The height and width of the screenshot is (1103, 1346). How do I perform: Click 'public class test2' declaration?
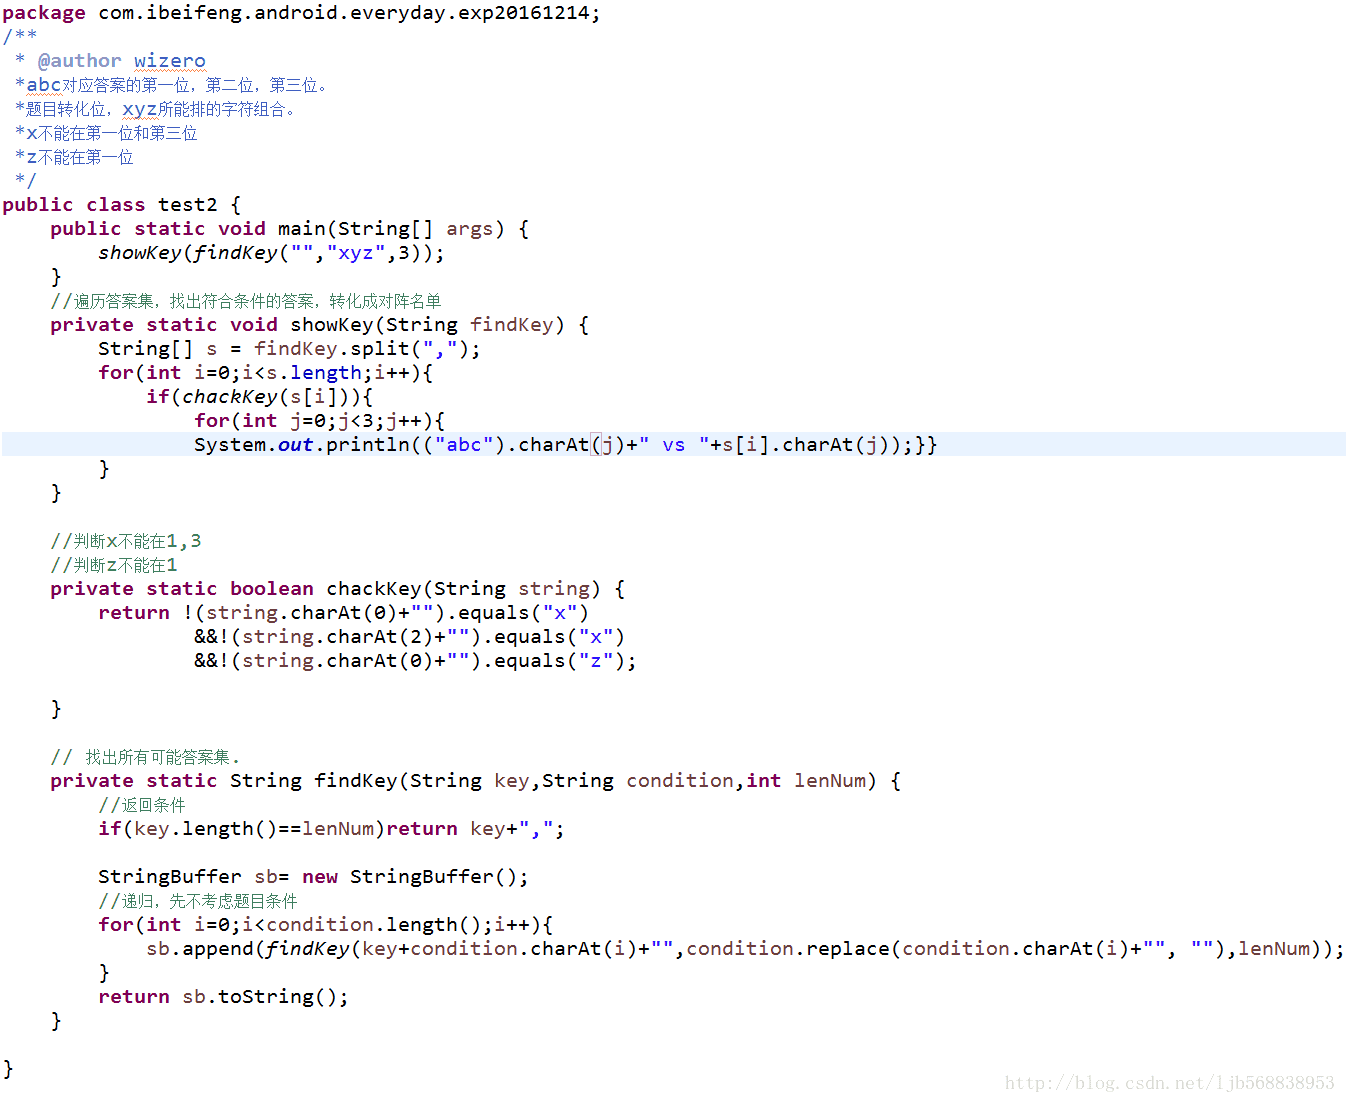pos(122,205)
